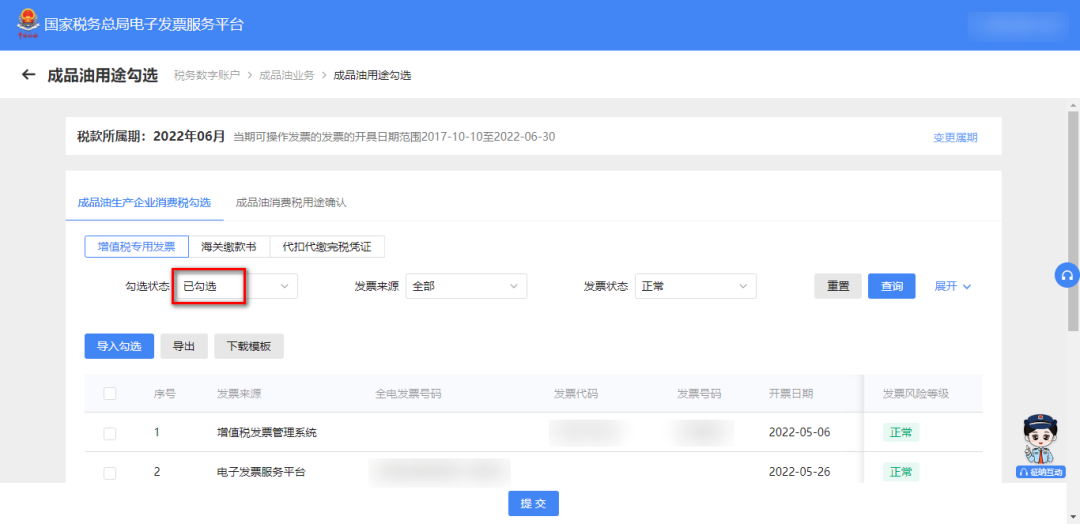The image size is (1080, 524).
Task: Click the 变更属期 link
Action: tap(955, 137)
